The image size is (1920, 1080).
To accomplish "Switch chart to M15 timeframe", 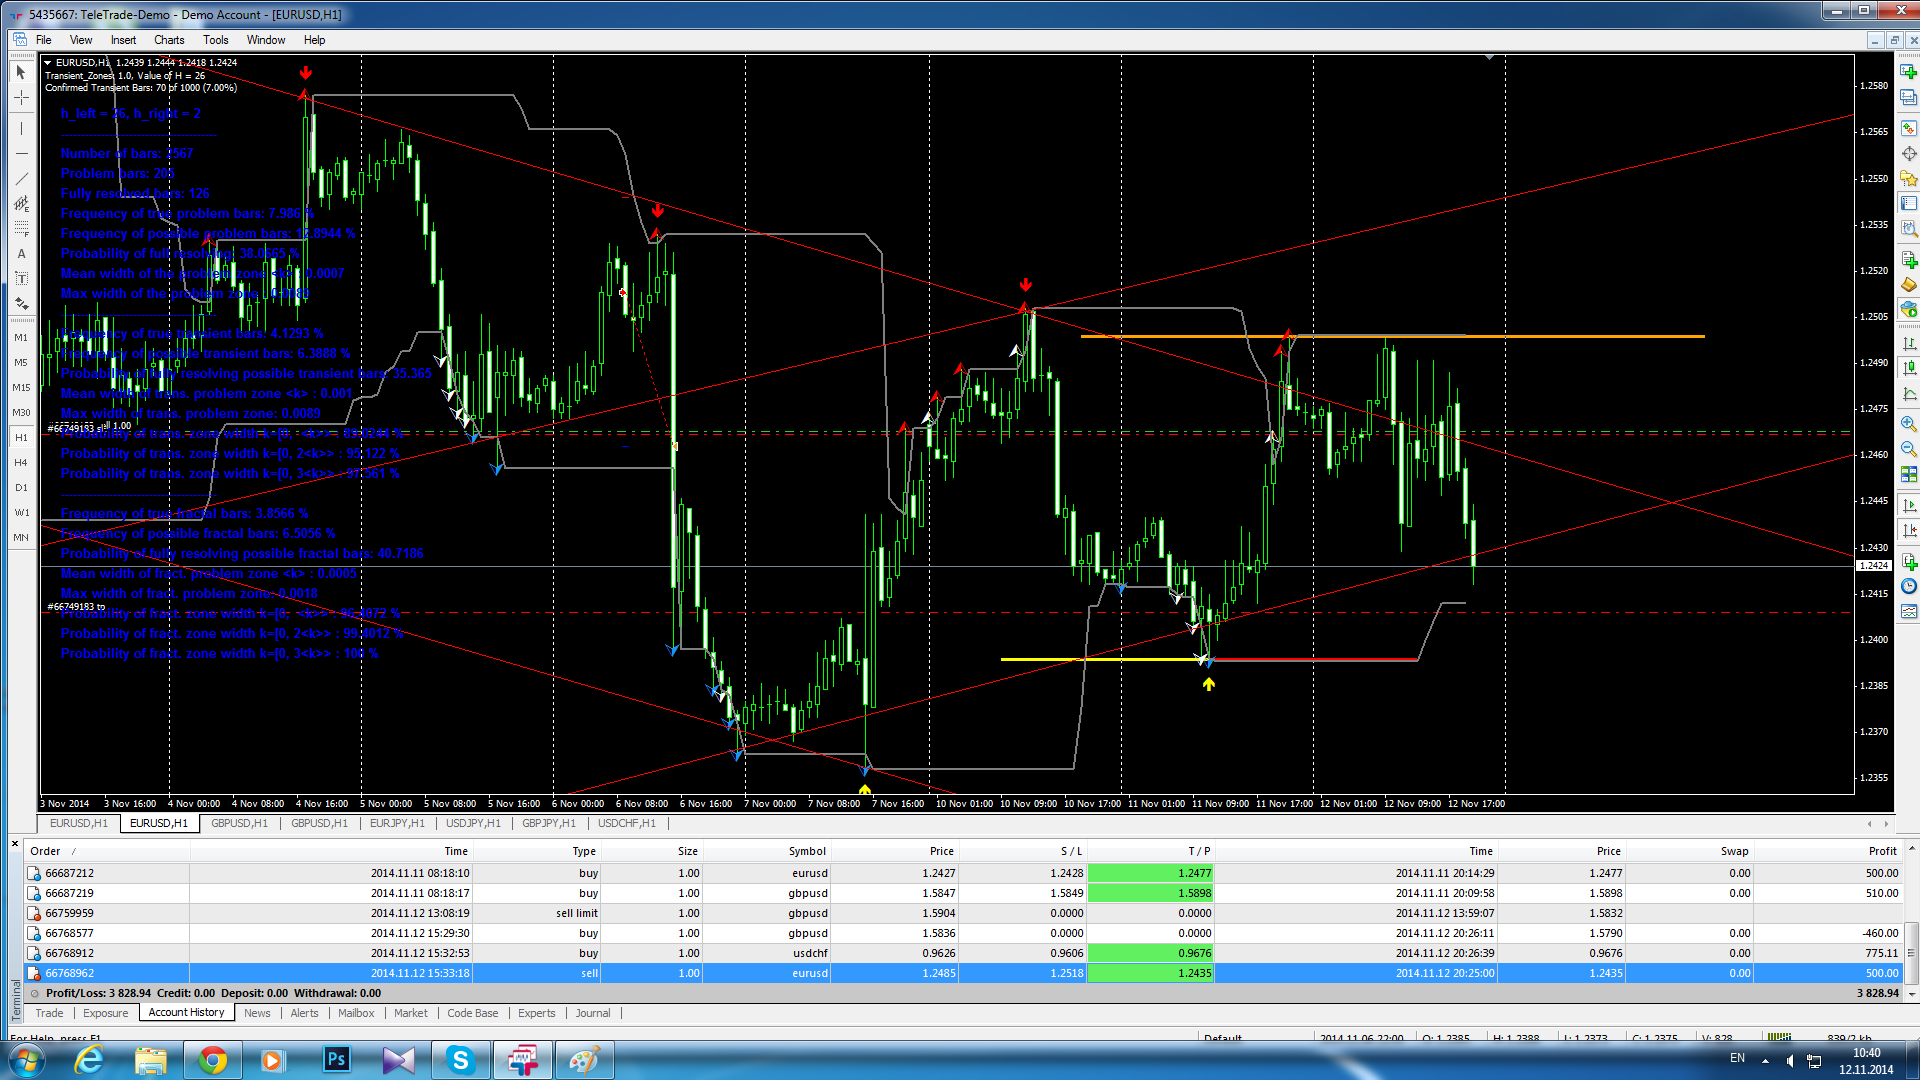I will coord(21,388).
